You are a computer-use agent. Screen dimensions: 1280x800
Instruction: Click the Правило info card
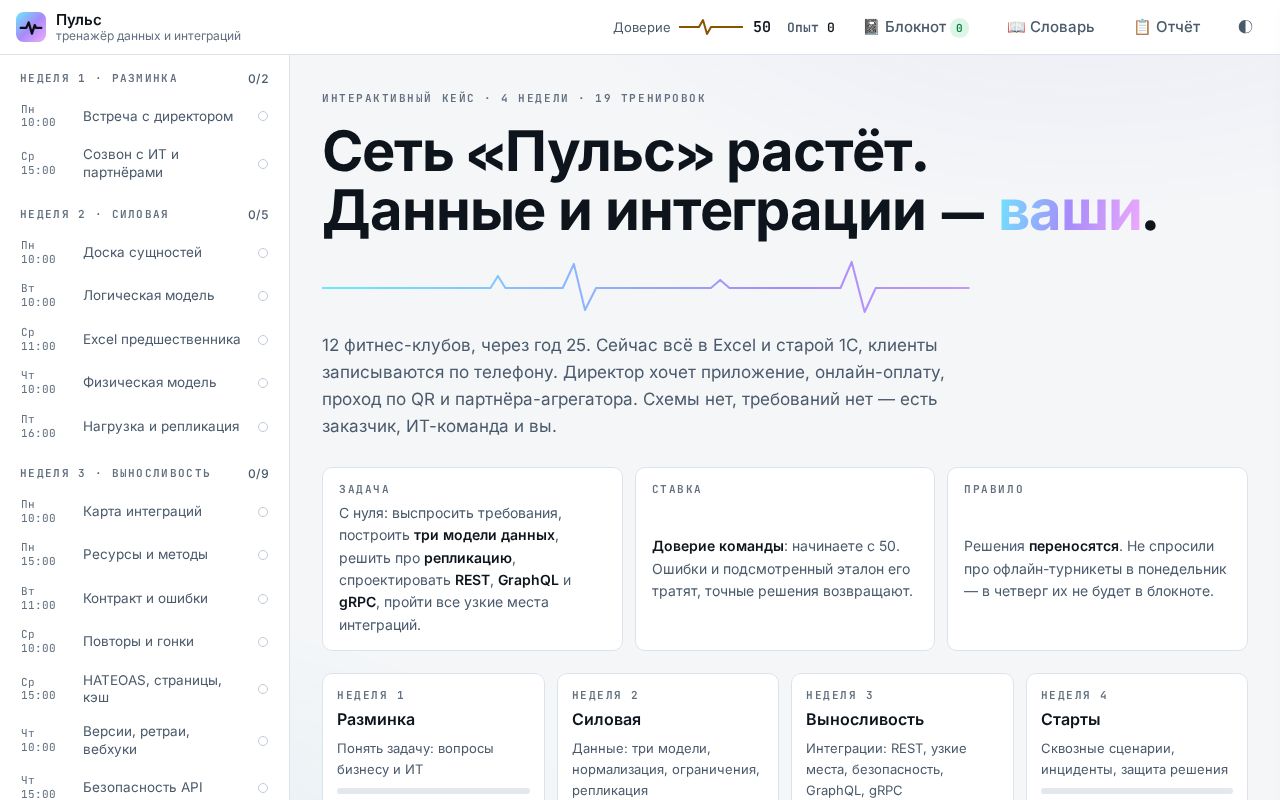pos(1097,559)
